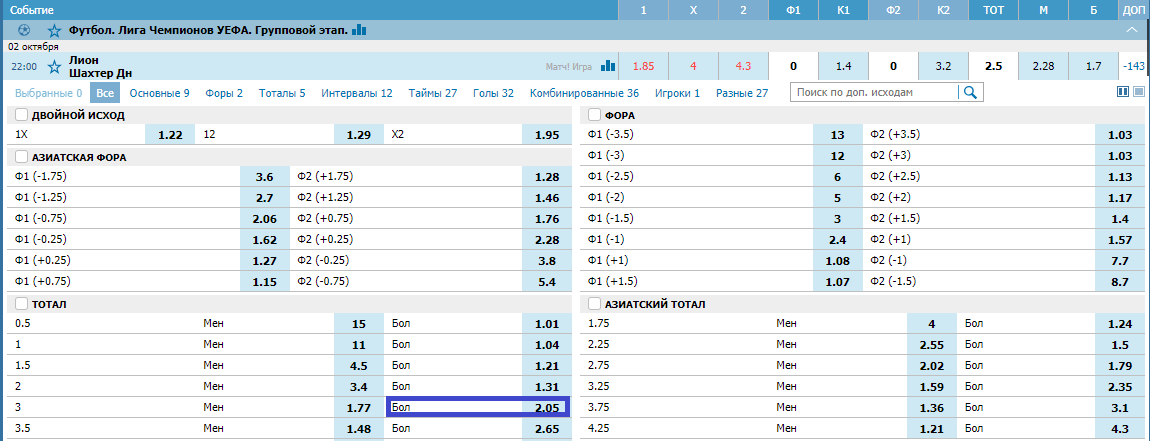The image size is (1150, 441).
Task: Bet on away win at 4.3
Action: click(x=743, y=66)
